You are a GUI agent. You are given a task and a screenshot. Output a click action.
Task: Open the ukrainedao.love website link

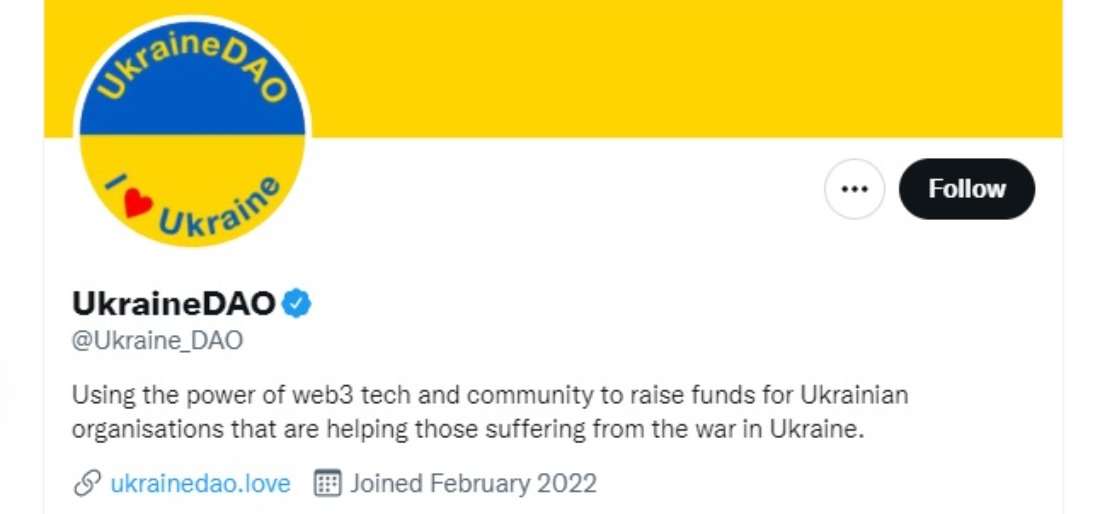201,483
